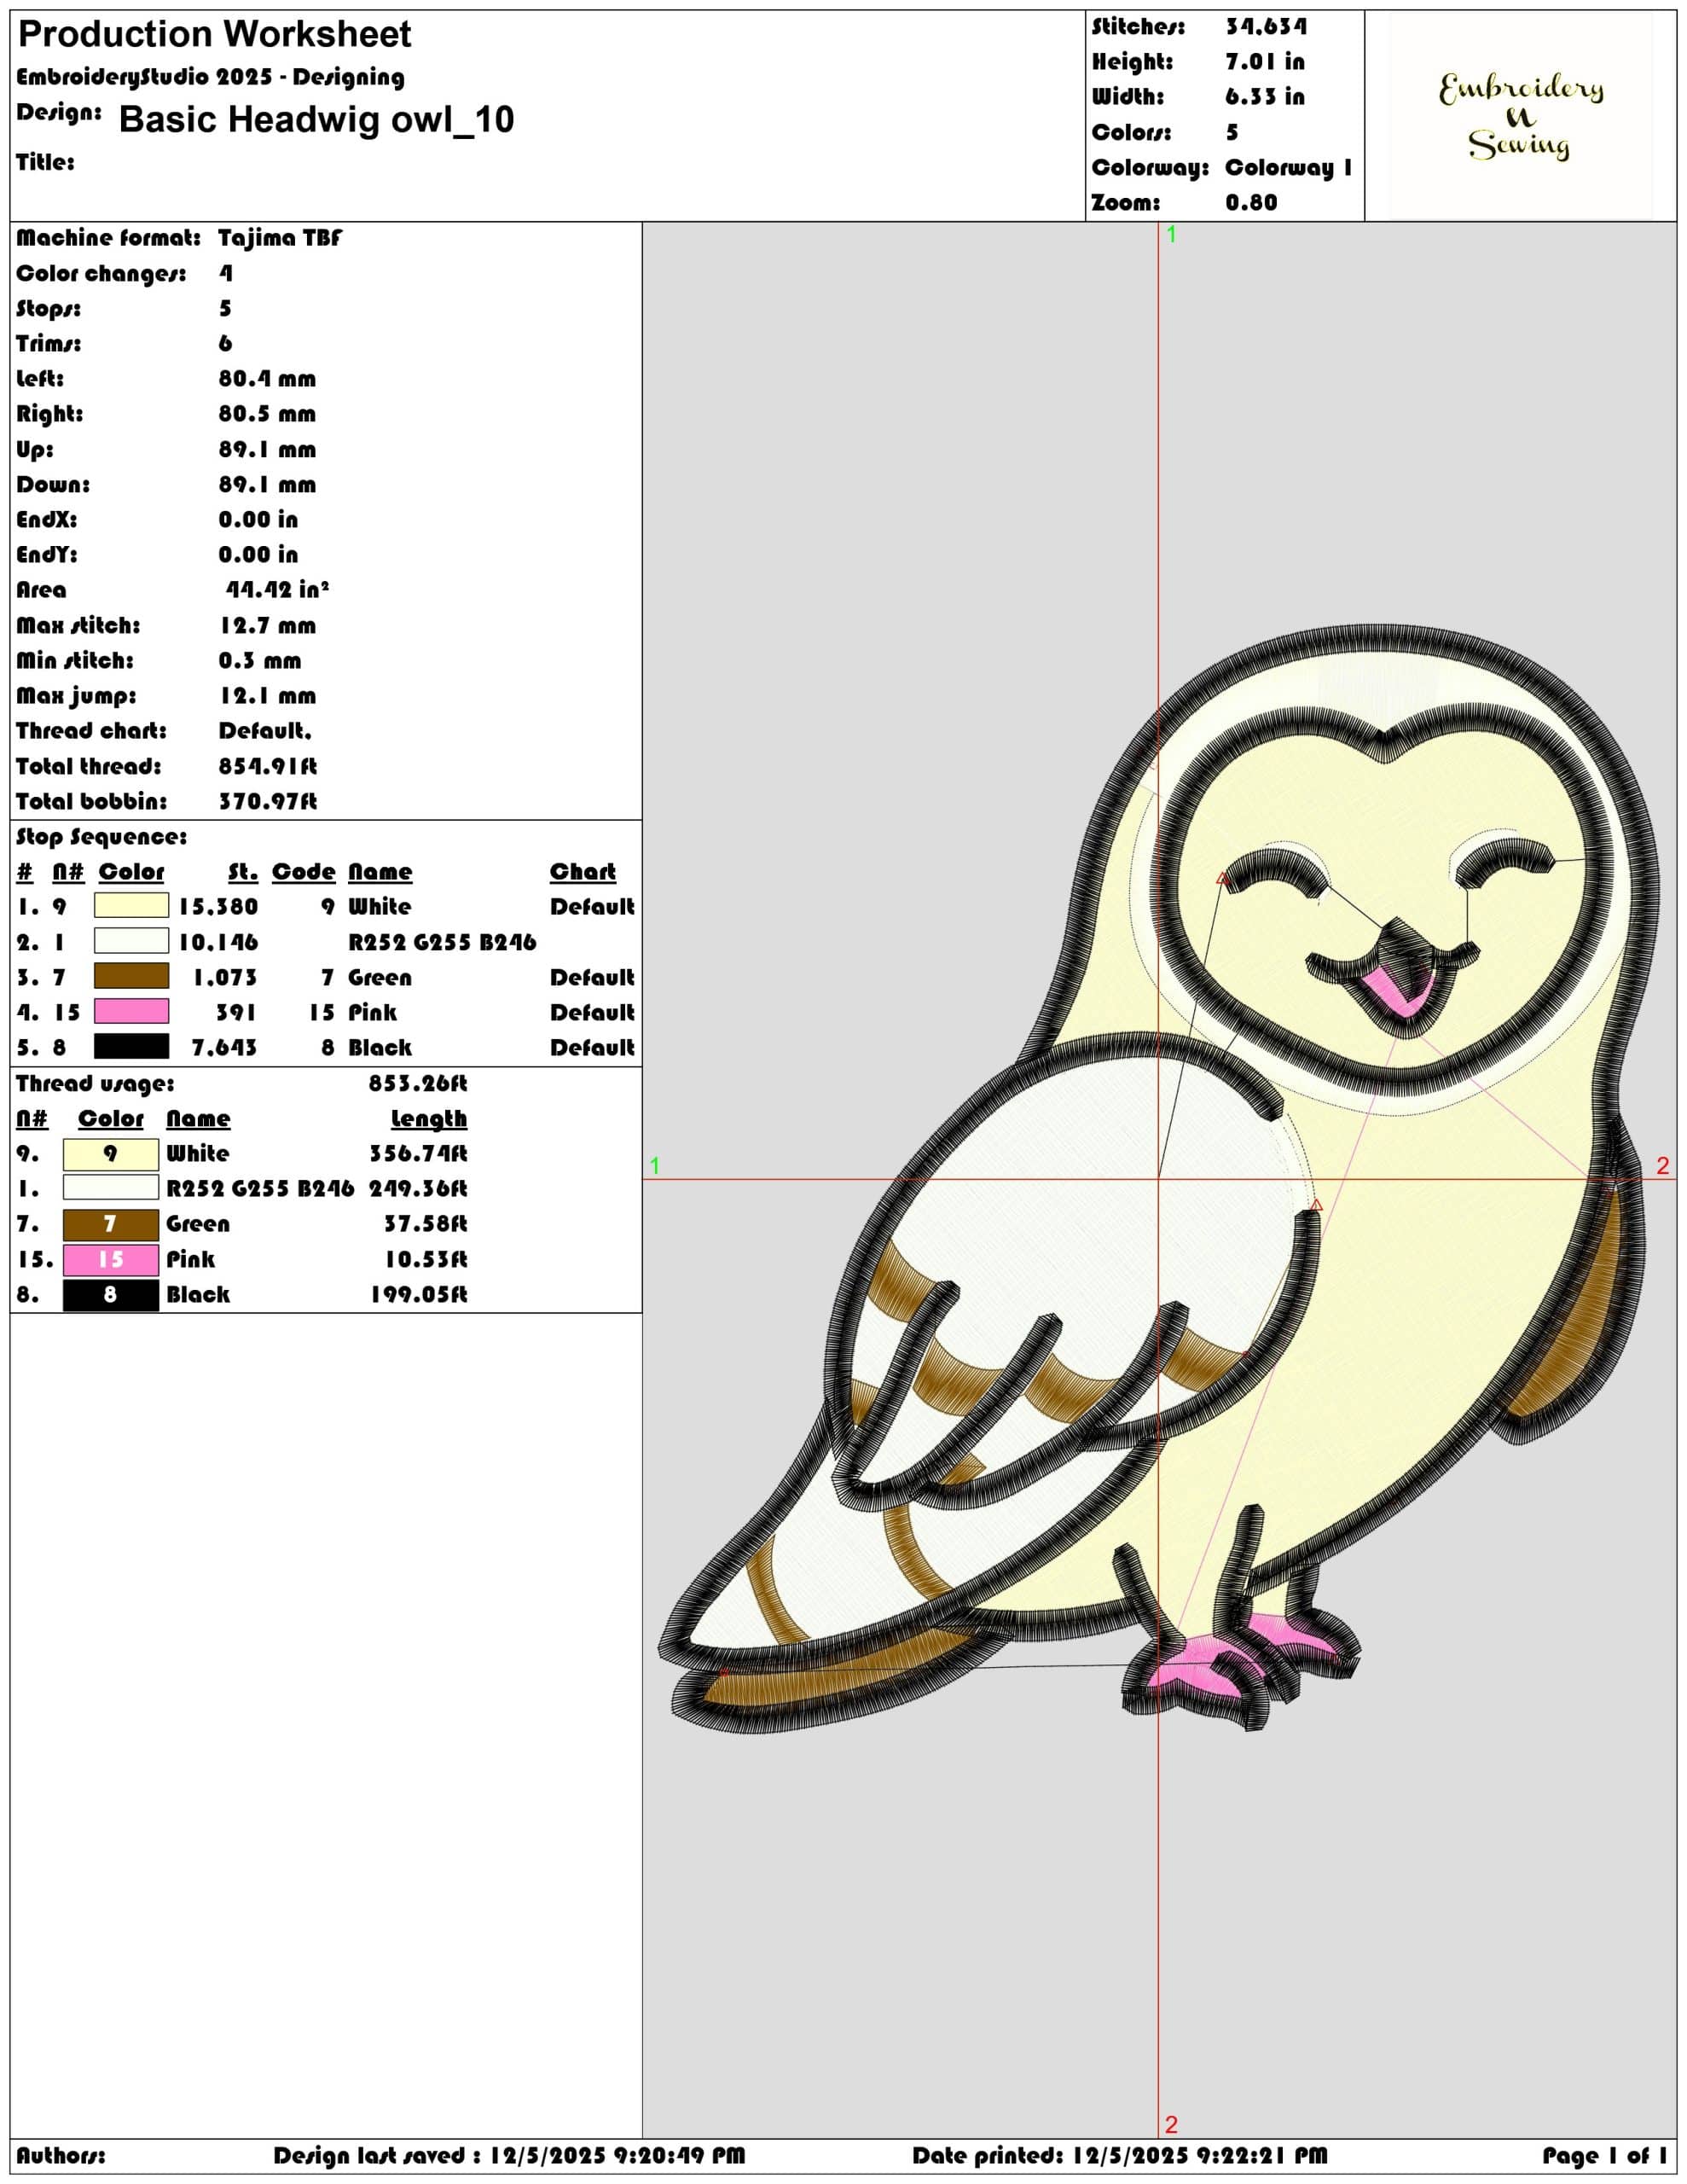
Task: Click stitch count 391 in Stop Sequence
Action: 236,1012
